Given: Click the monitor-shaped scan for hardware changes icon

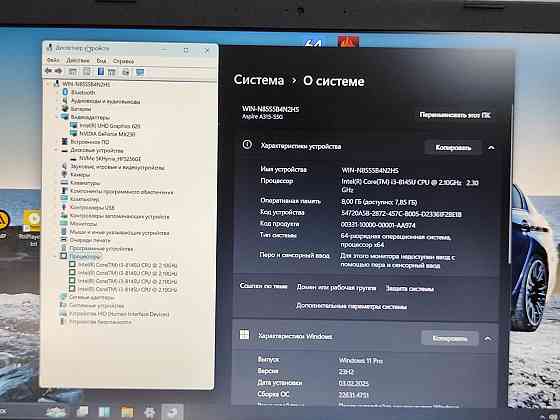Looking at the screenshot, I should click(x=140, y=72).
